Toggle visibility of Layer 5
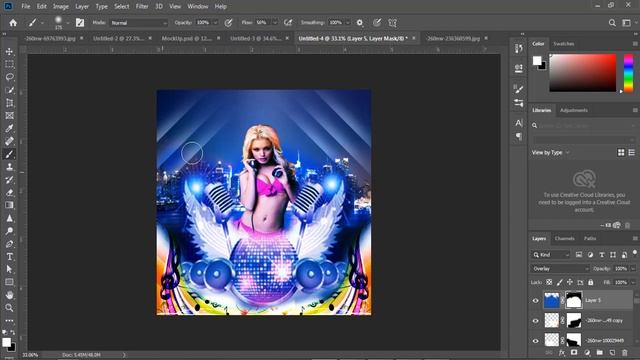 tap(536, 301)
